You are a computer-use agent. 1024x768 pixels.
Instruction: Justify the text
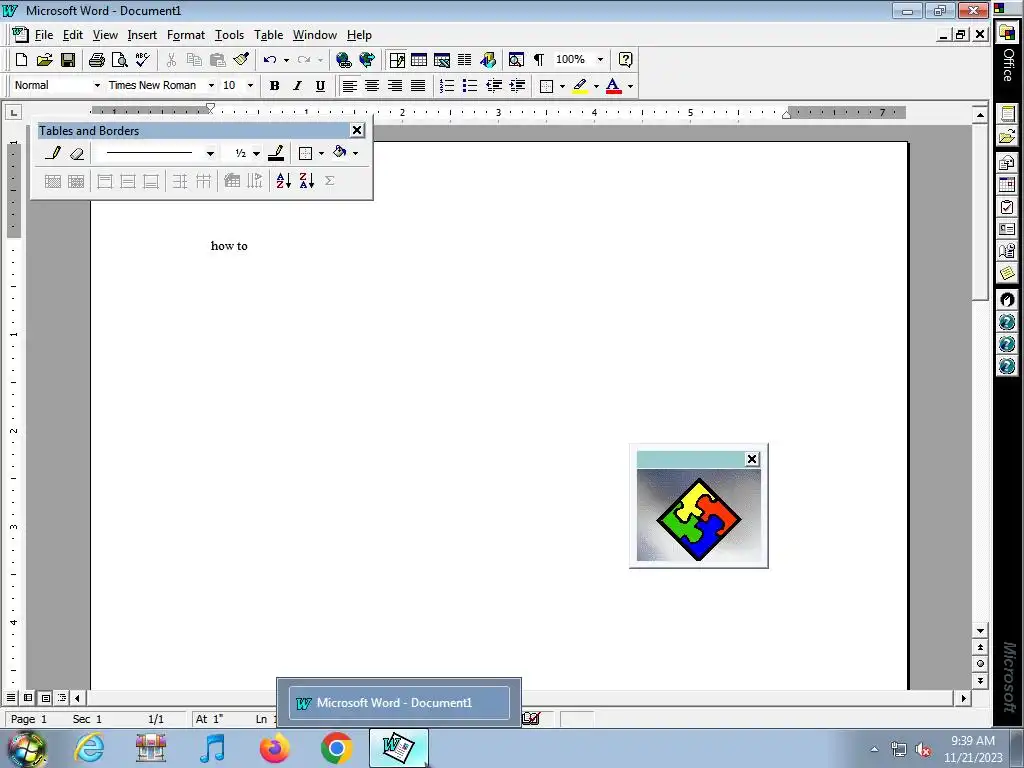pyautogui.click(x=418, y=86)
